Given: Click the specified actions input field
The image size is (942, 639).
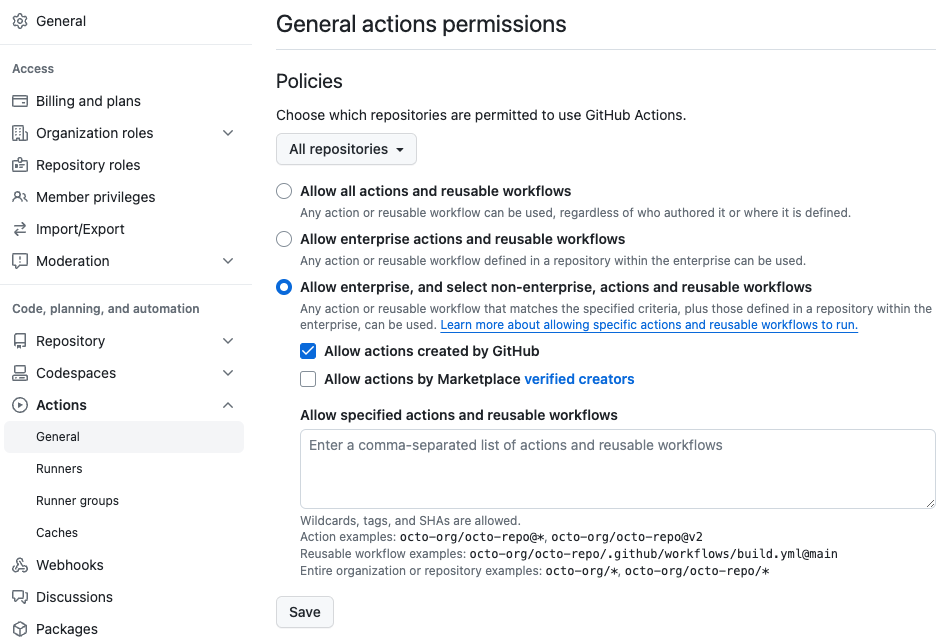Looking at the screenshot, I should (x=617, y=470).
